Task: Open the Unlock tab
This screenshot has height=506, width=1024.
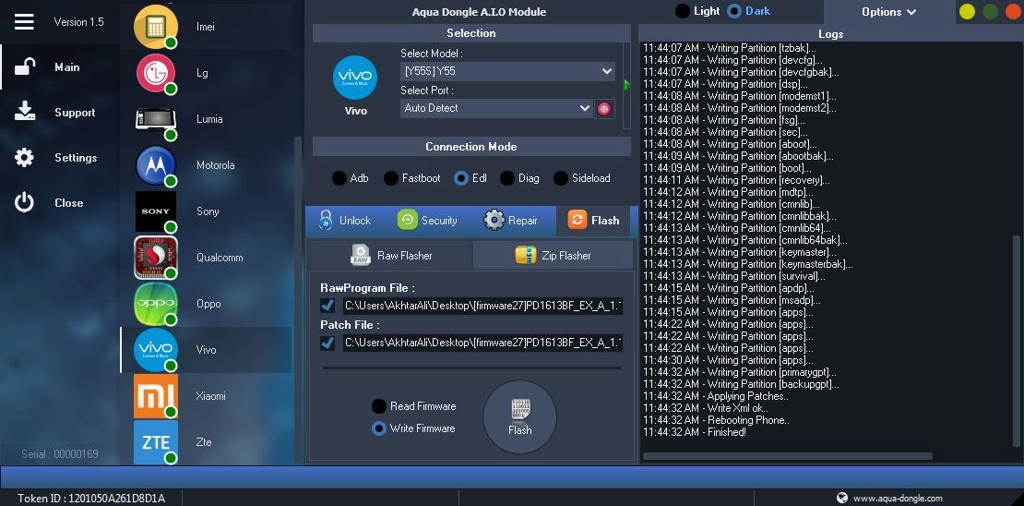Action: tap(344, 221)
